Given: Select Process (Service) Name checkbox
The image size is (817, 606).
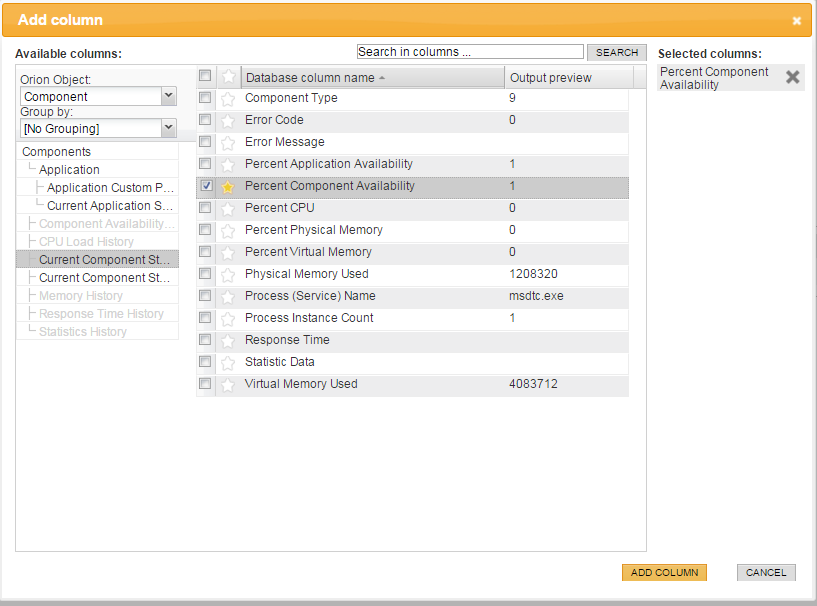Looking at the screenshot, I should 205,295.
